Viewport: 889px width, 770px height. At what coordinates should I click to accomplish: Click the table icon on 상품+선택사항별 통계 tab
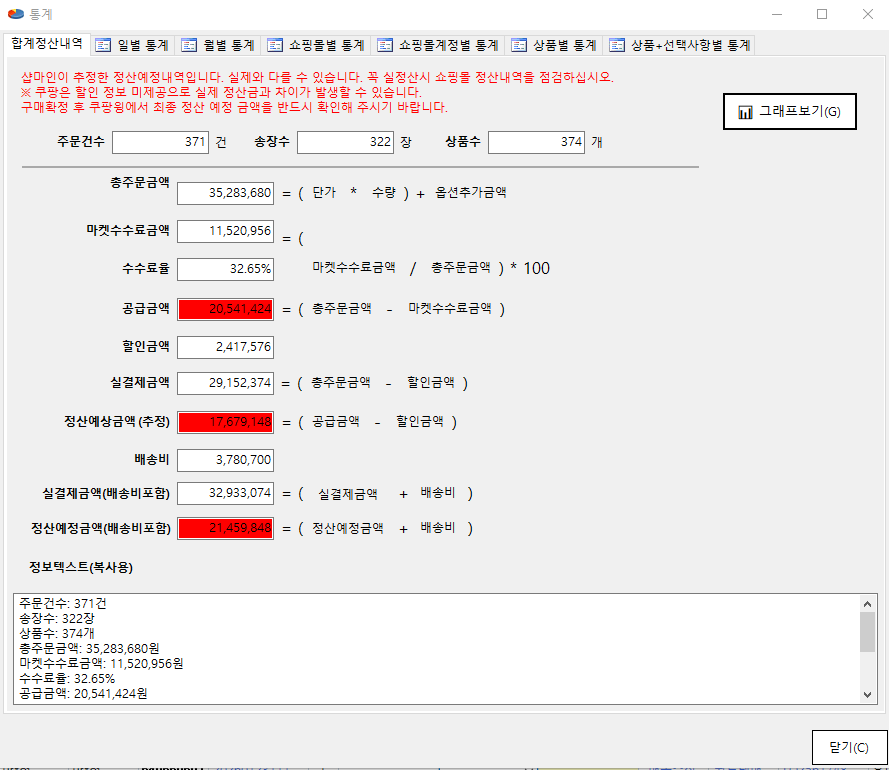click(617, 45)
